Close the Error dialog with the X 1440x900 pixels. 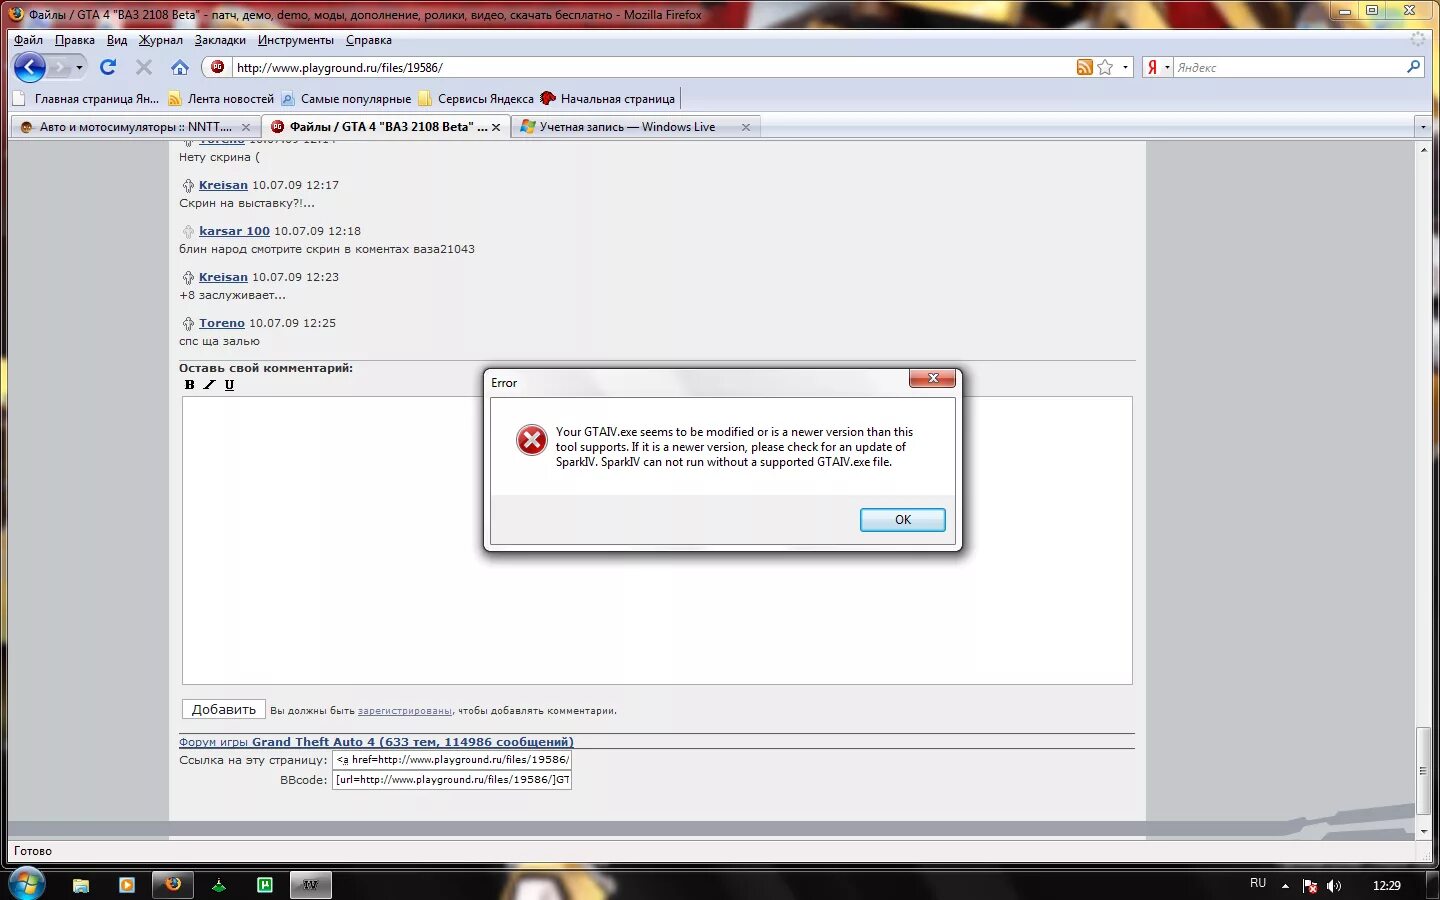pos(932,378)
